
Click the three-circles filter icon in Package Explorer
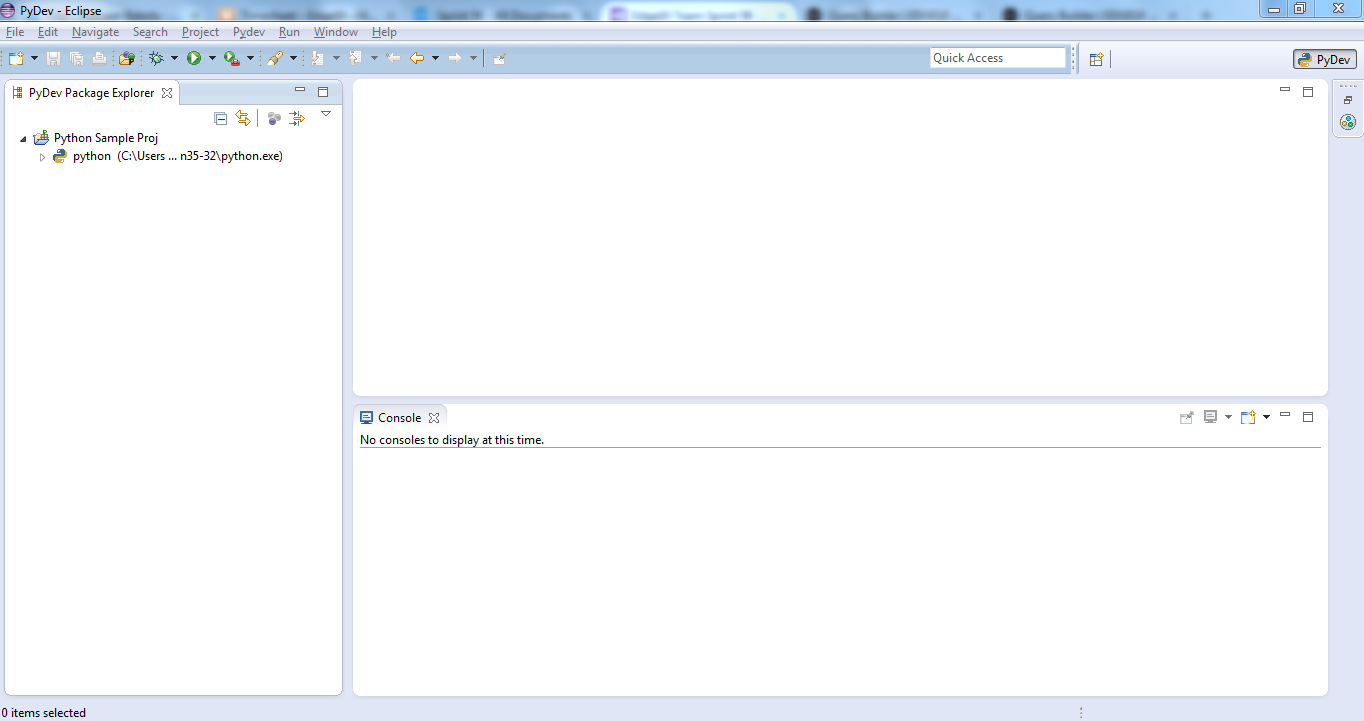click(274, 118)
